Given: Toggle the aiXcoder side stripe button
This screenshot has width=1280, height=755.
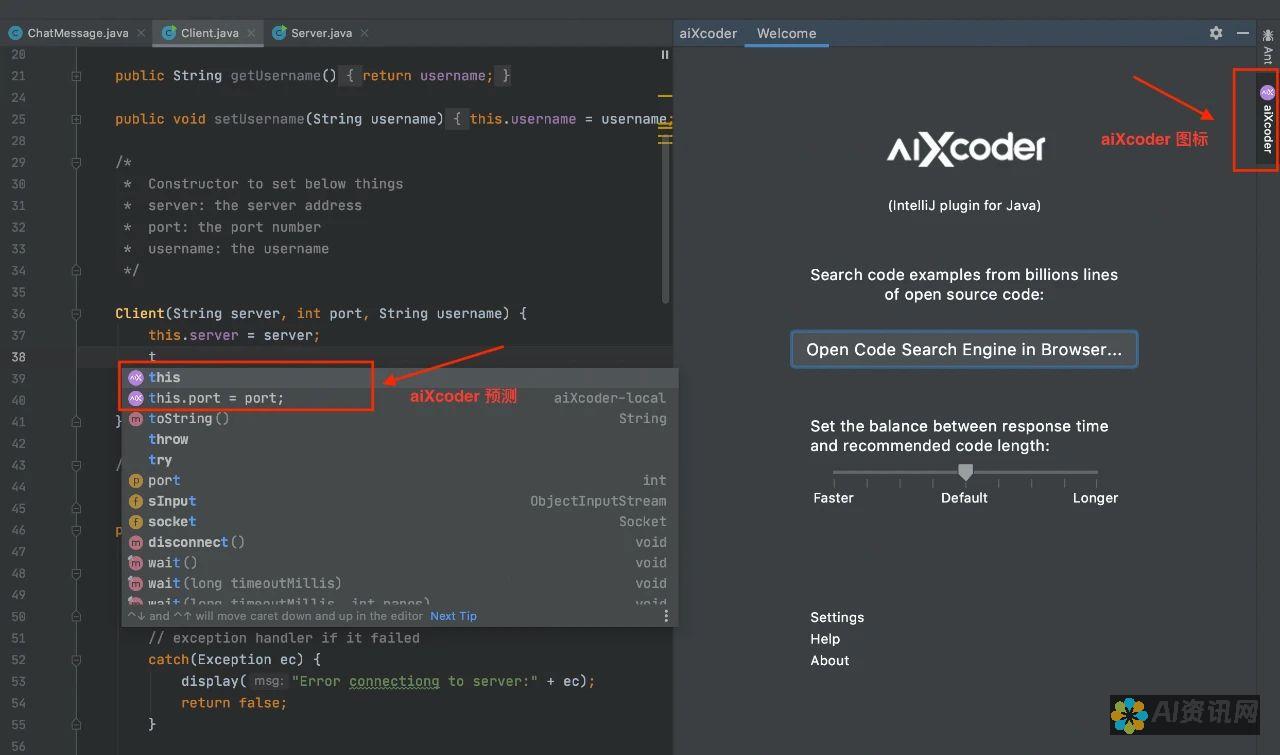Looking at the screenshot, I should [1268, 119].
